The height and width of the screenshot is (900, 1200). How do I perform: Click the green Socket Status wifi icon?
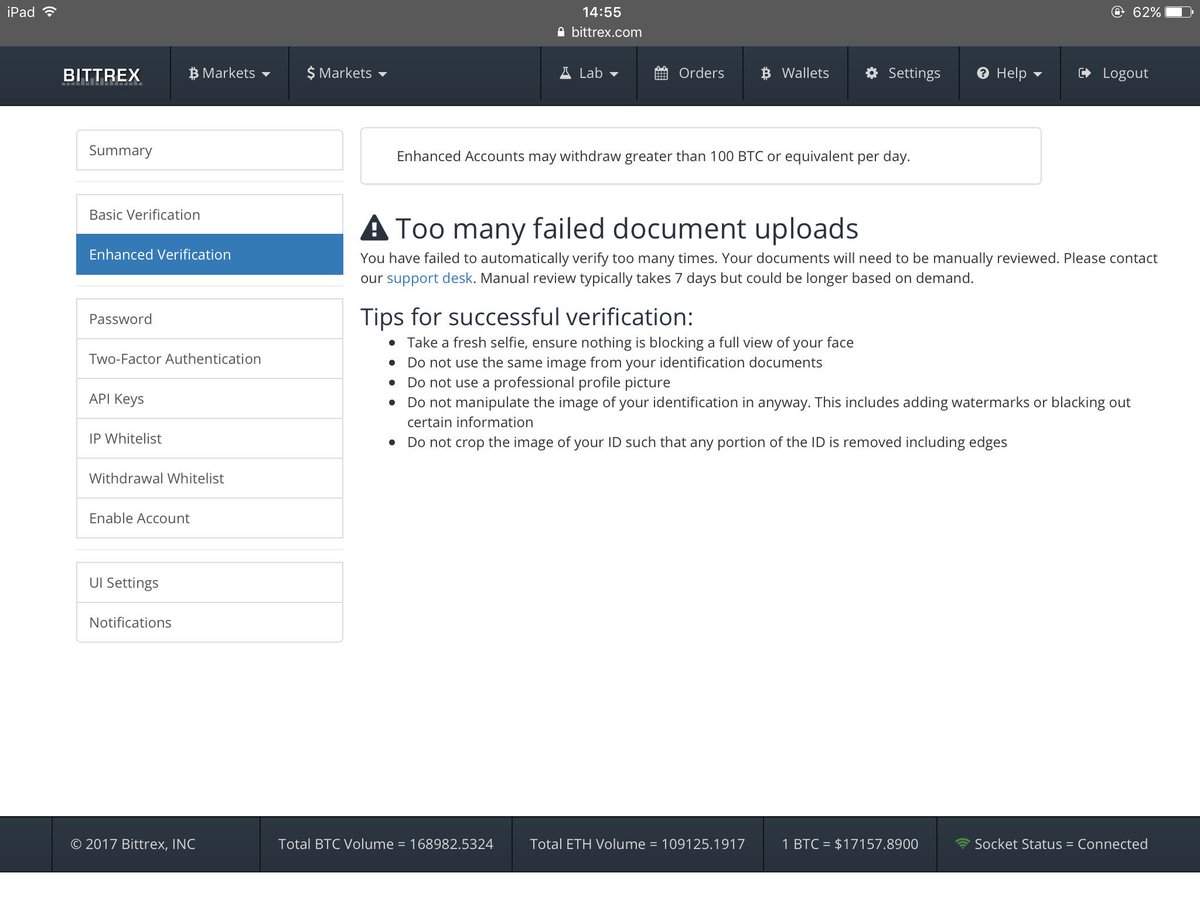coord(962,843)
